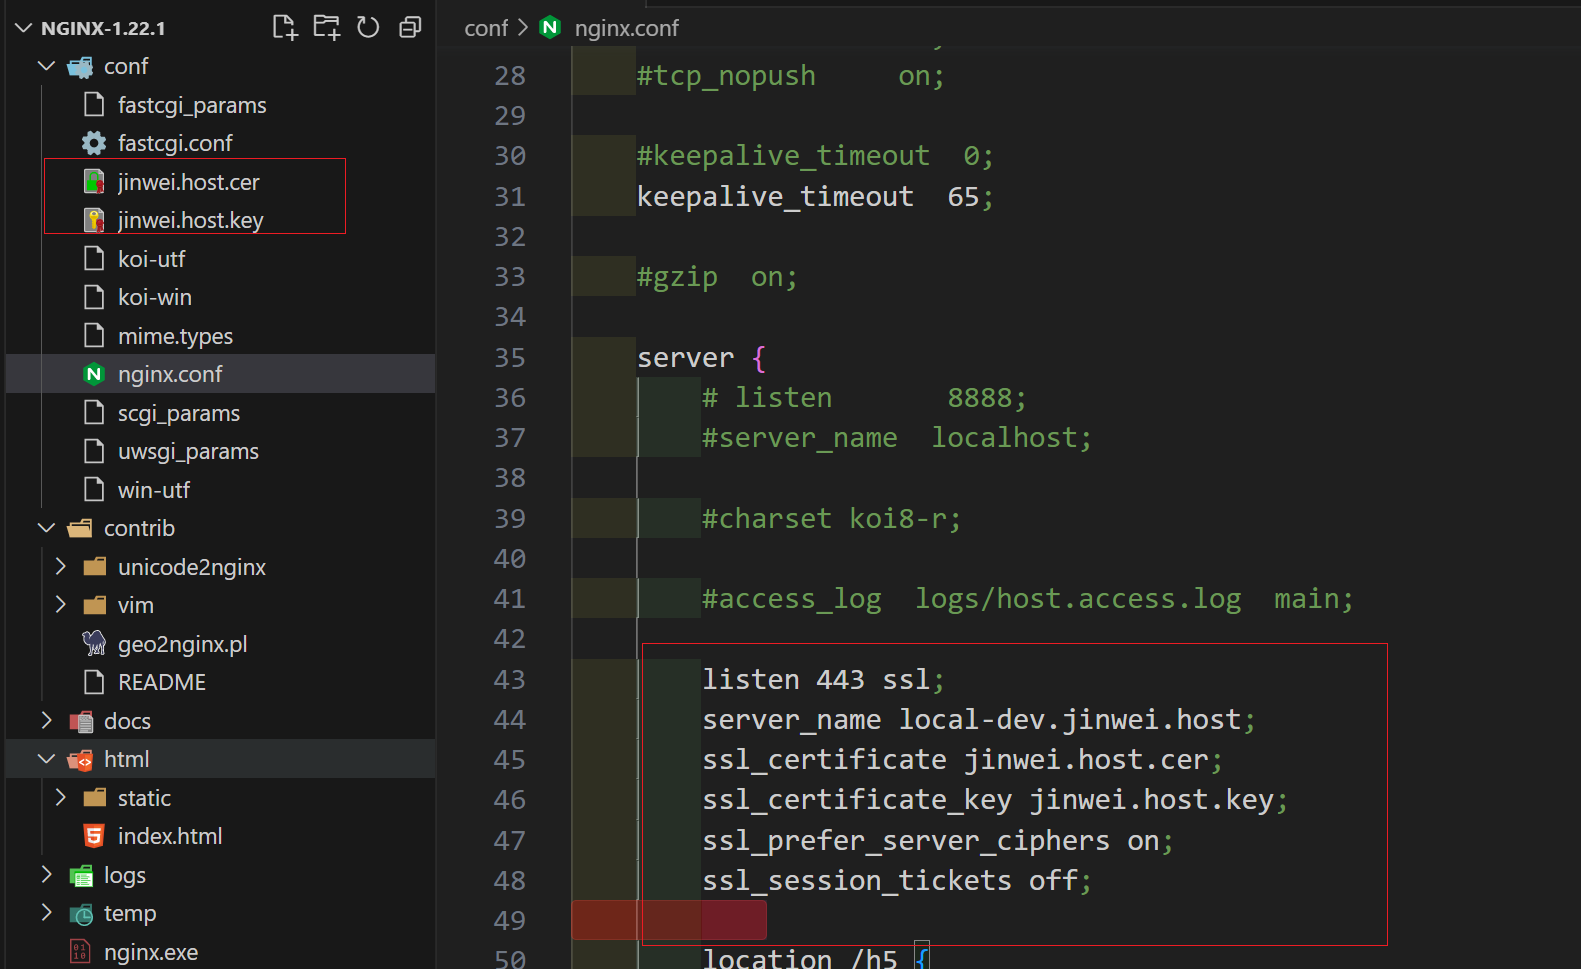Click the conf breadcrumb segment

coord(486,28)
